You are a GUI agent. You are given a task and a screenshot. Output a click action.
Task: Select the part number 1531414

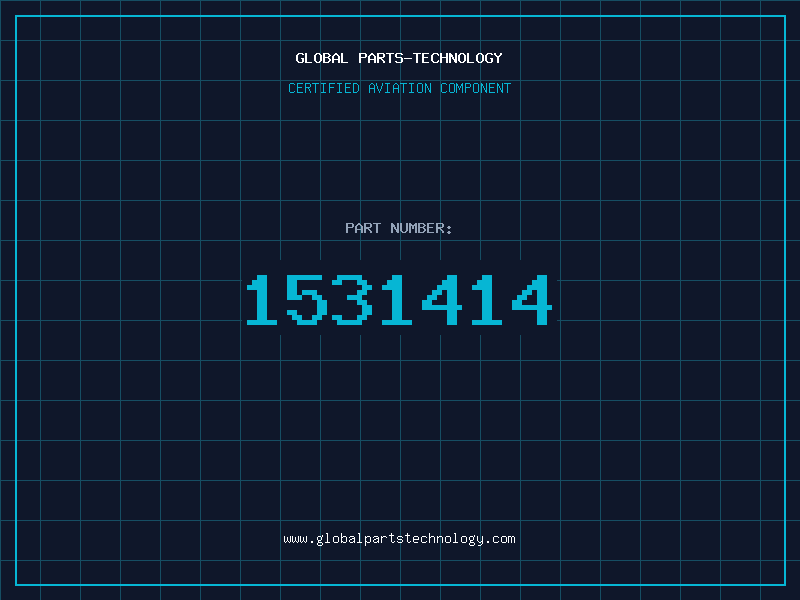[399, 299]
